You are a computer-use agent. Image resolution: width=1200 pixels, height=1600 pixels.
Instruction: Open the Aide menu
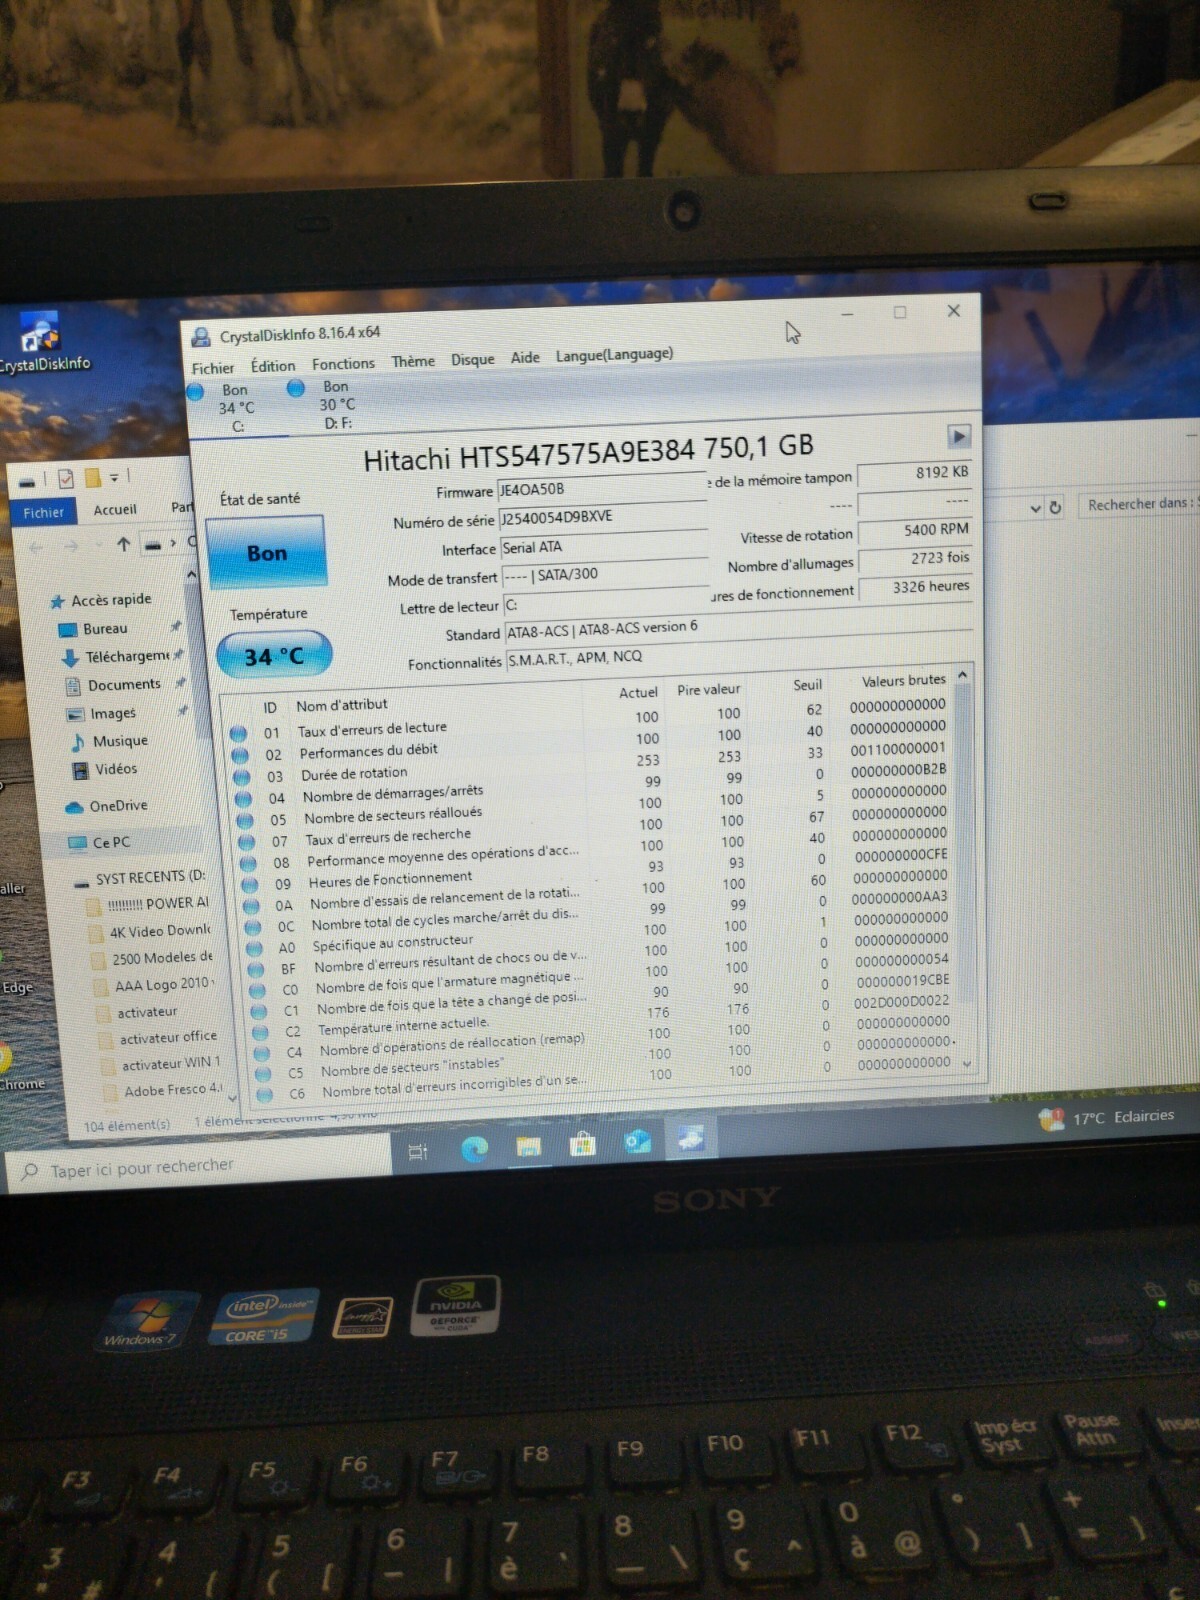[525, 357]
